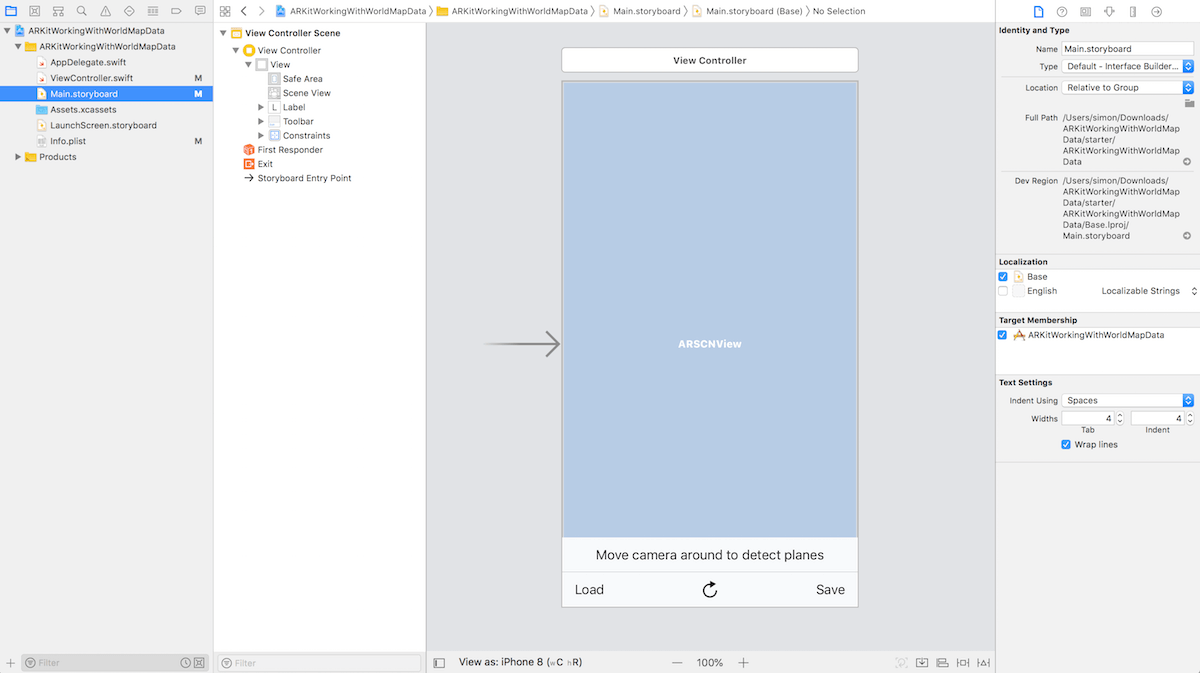Select Scene View in document outline

tap(306, 93)
